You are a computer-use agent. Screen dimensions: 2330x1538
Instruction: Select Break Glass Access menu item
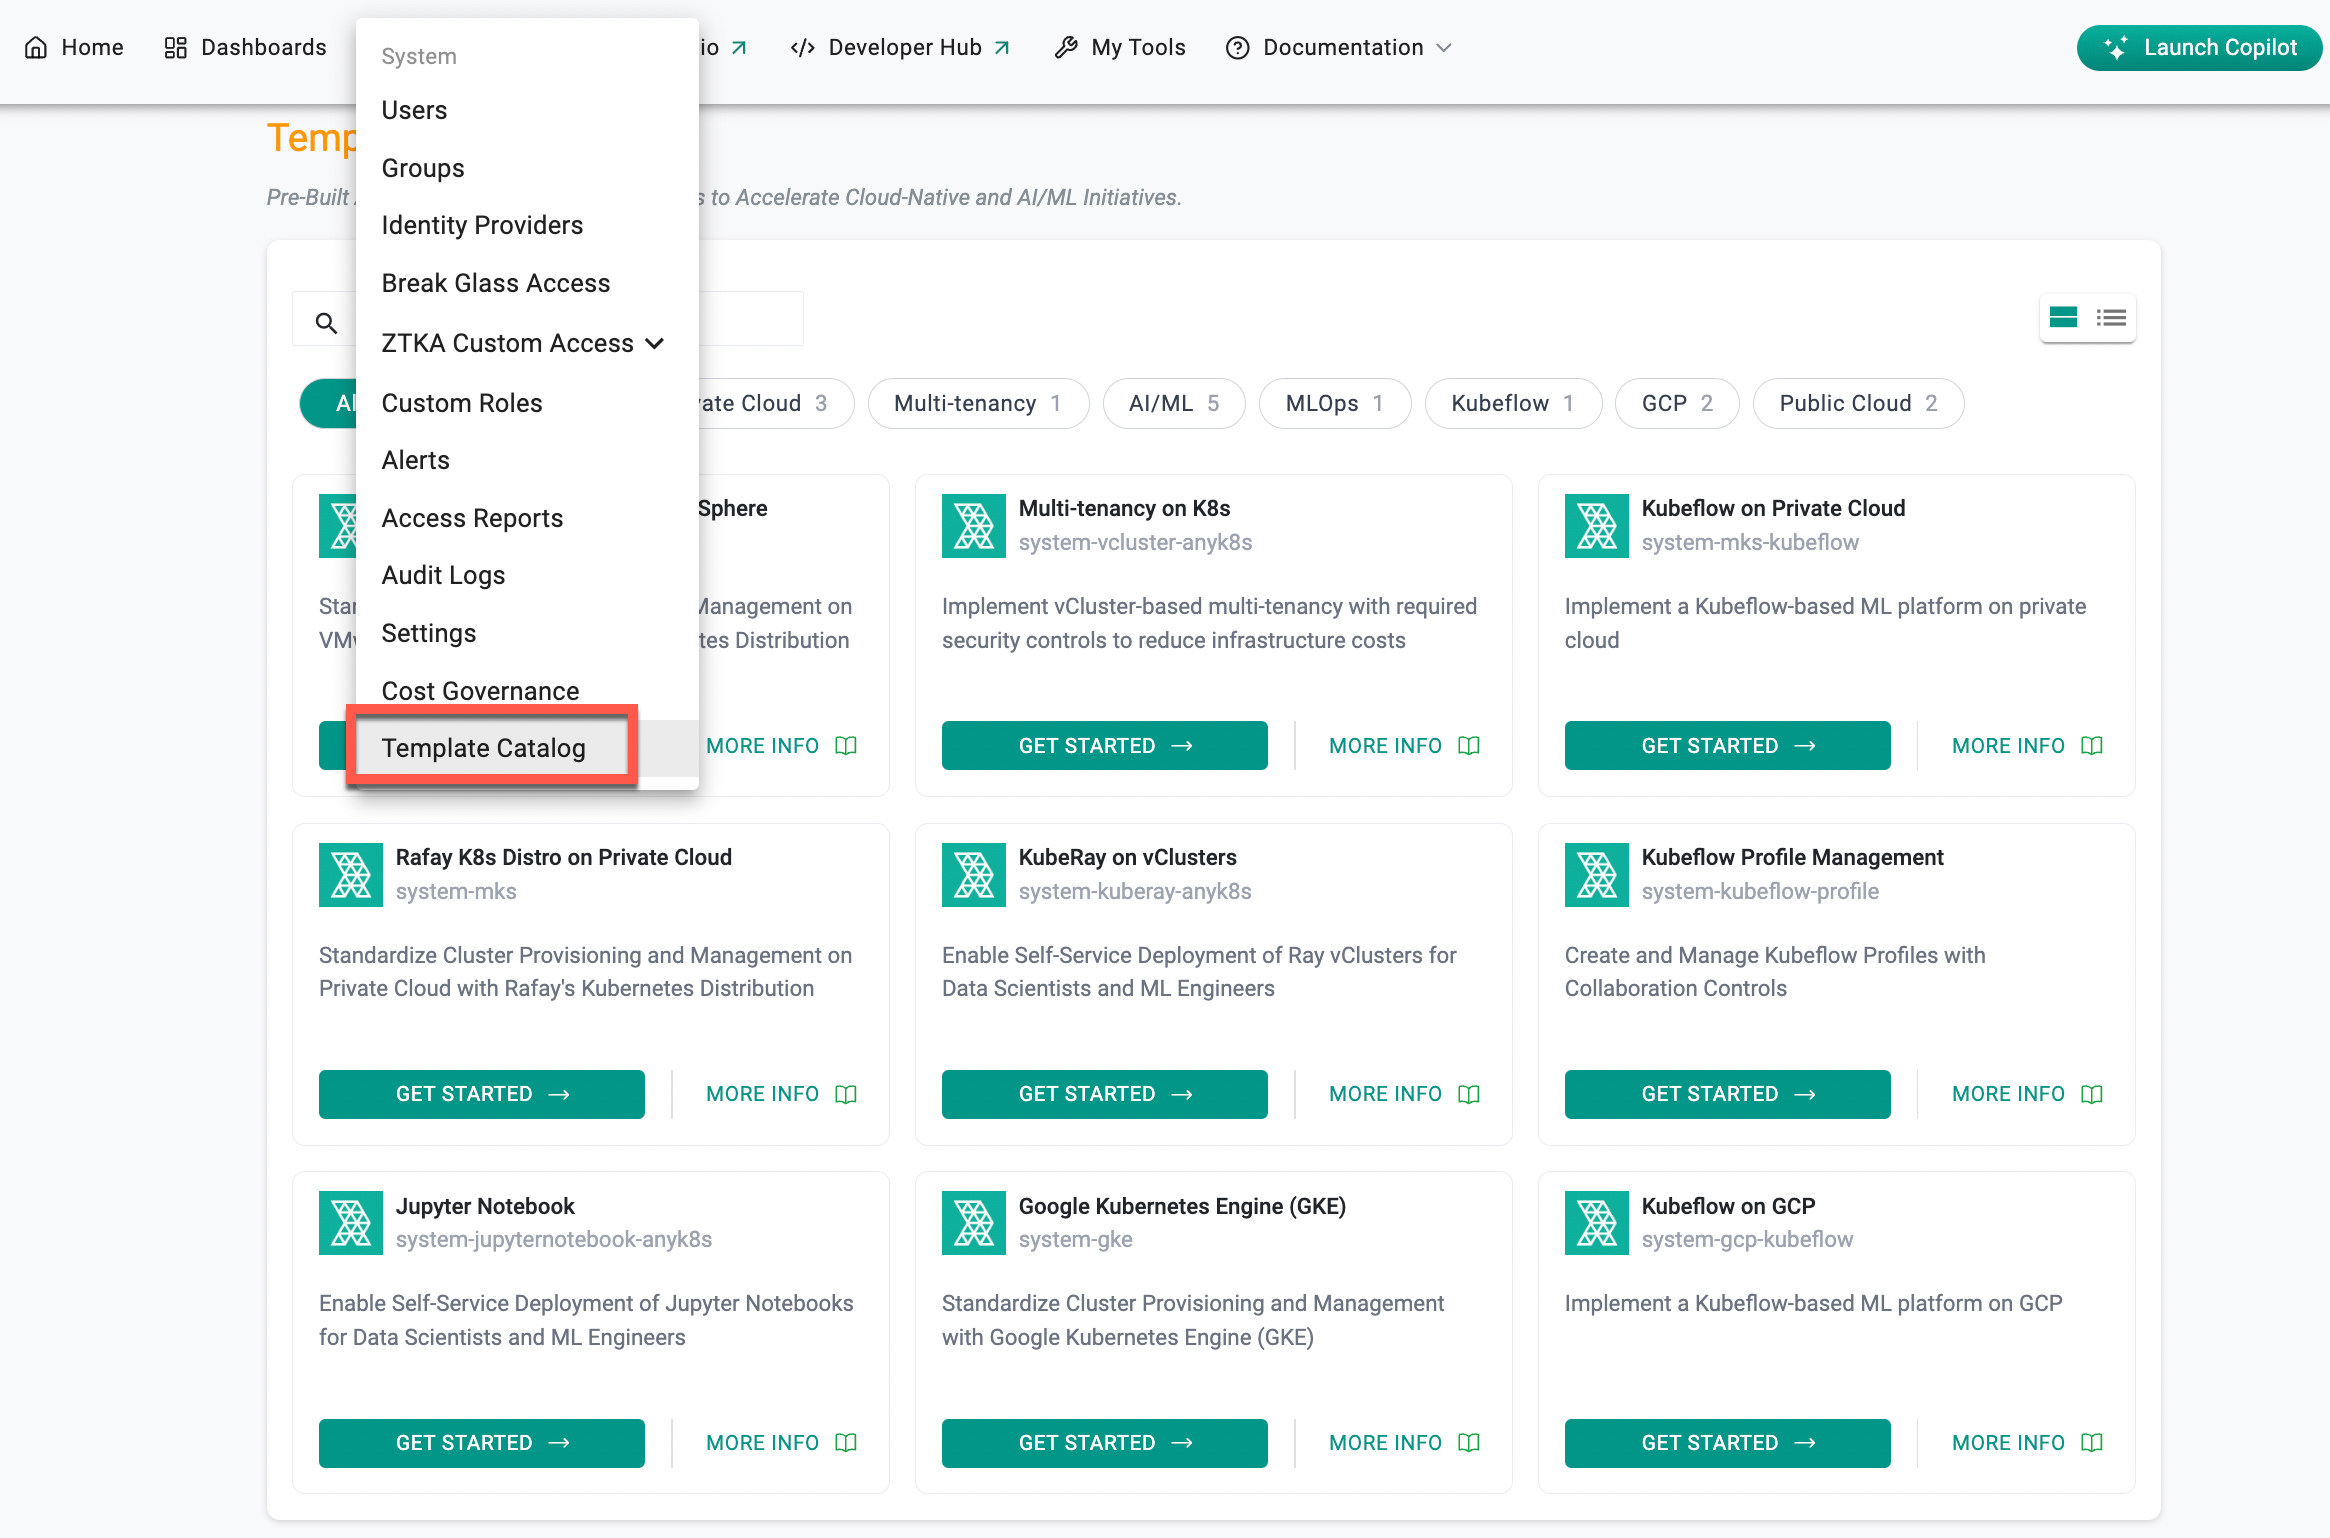pos(527,283)
